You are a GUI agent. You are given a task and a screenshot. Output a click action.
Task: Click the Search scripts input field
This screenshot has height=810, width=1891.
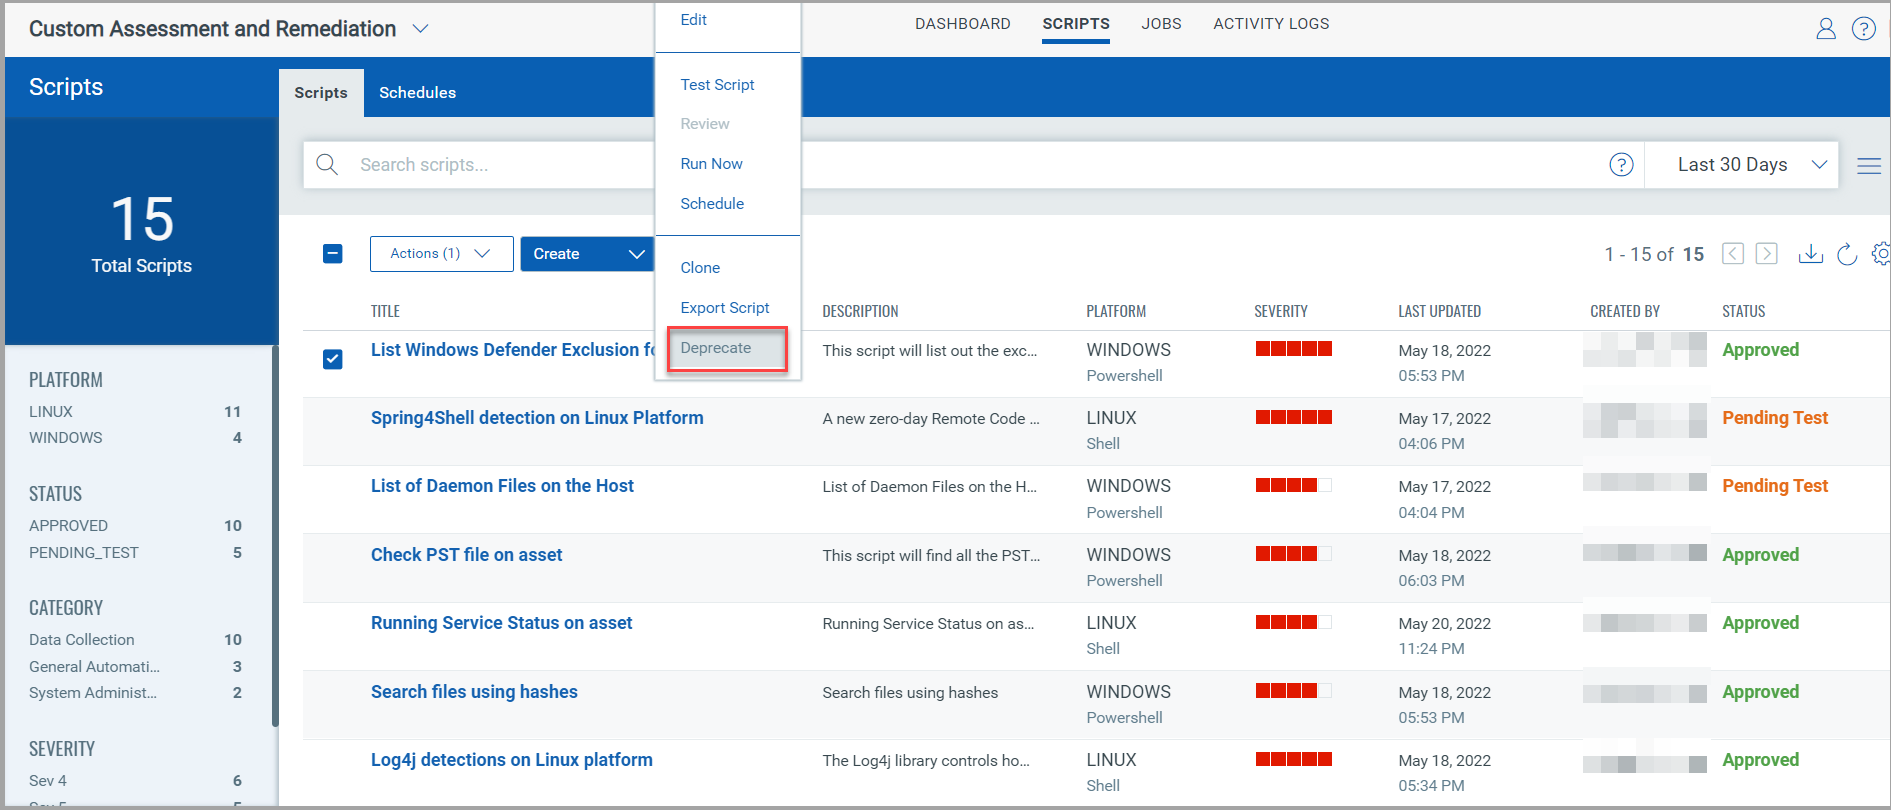pyautogui.click(x=500, y=165)
